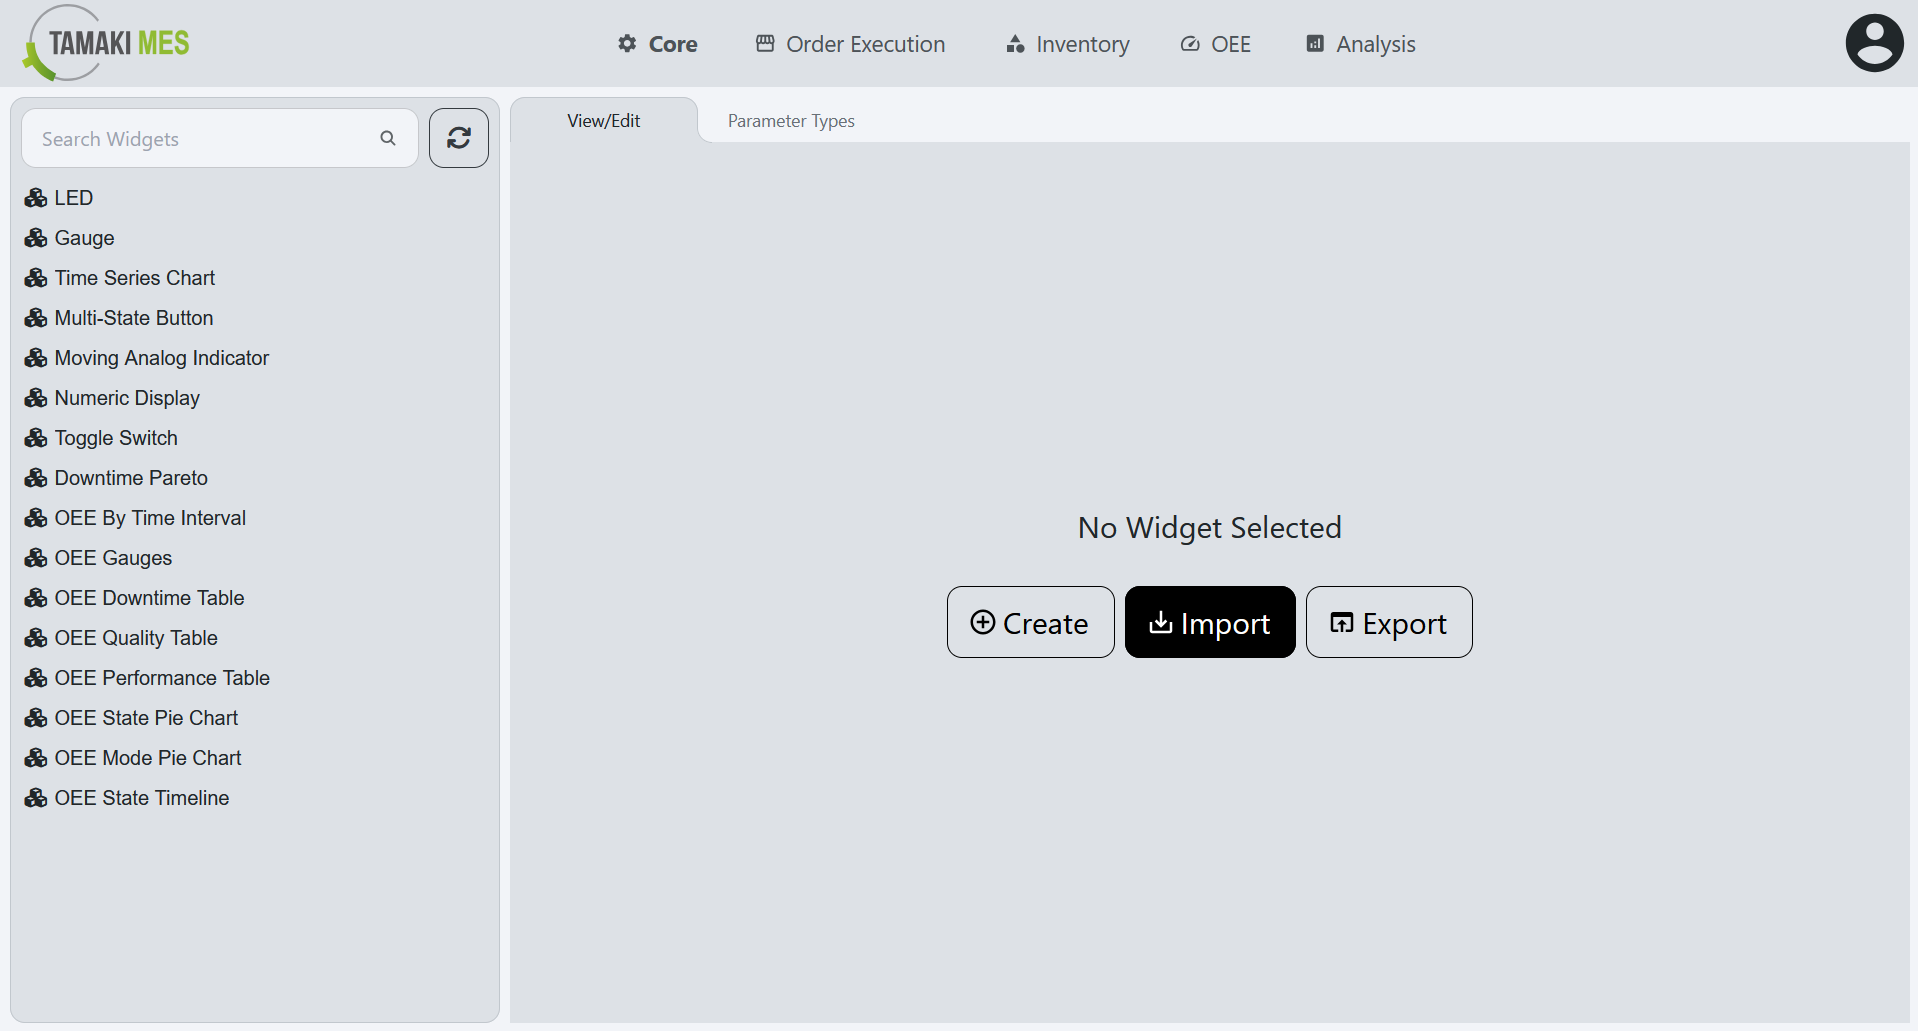1918x1031 pixels.
Task: Click inside the Search Widgets field
Action: (x=200, y=138)
